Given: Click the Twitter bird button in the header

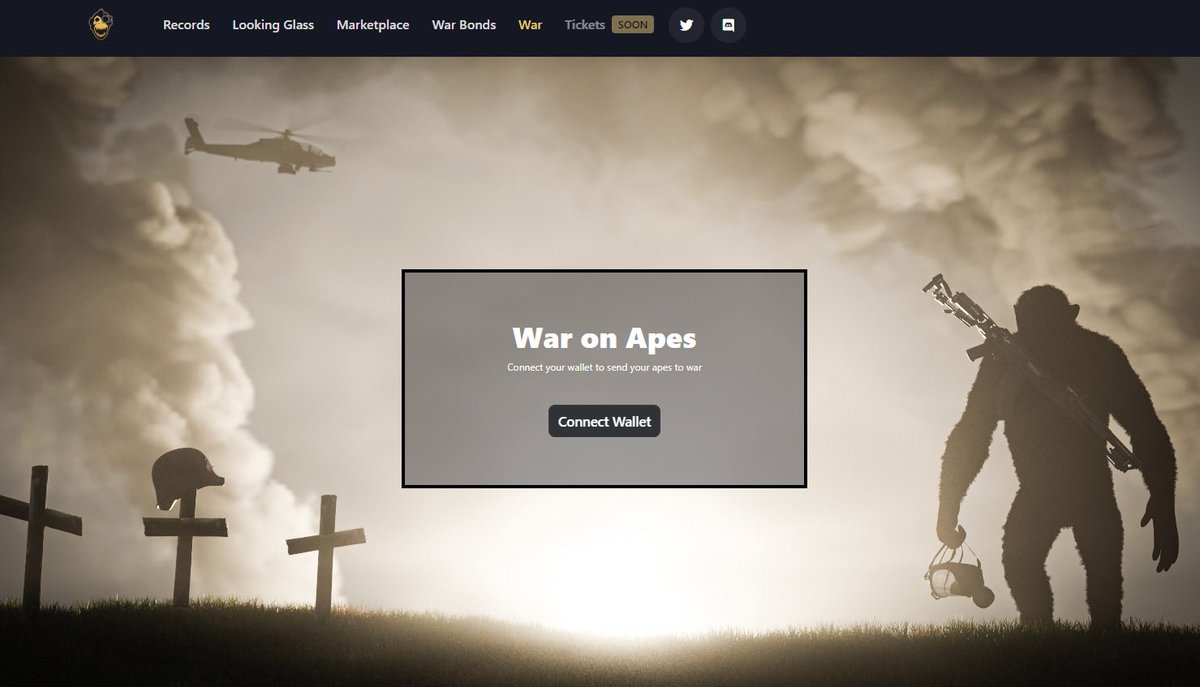Looking at the screenshot, I should click(x=685, y=25).
